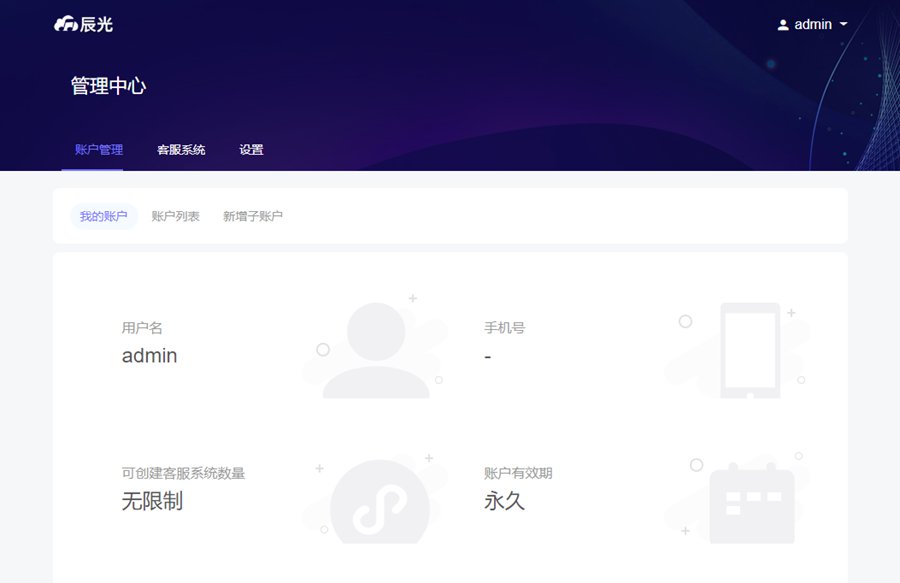Click the 无限制 quota value
The image size is (900, 583).
pyautogui.click(x=152, y=501)
